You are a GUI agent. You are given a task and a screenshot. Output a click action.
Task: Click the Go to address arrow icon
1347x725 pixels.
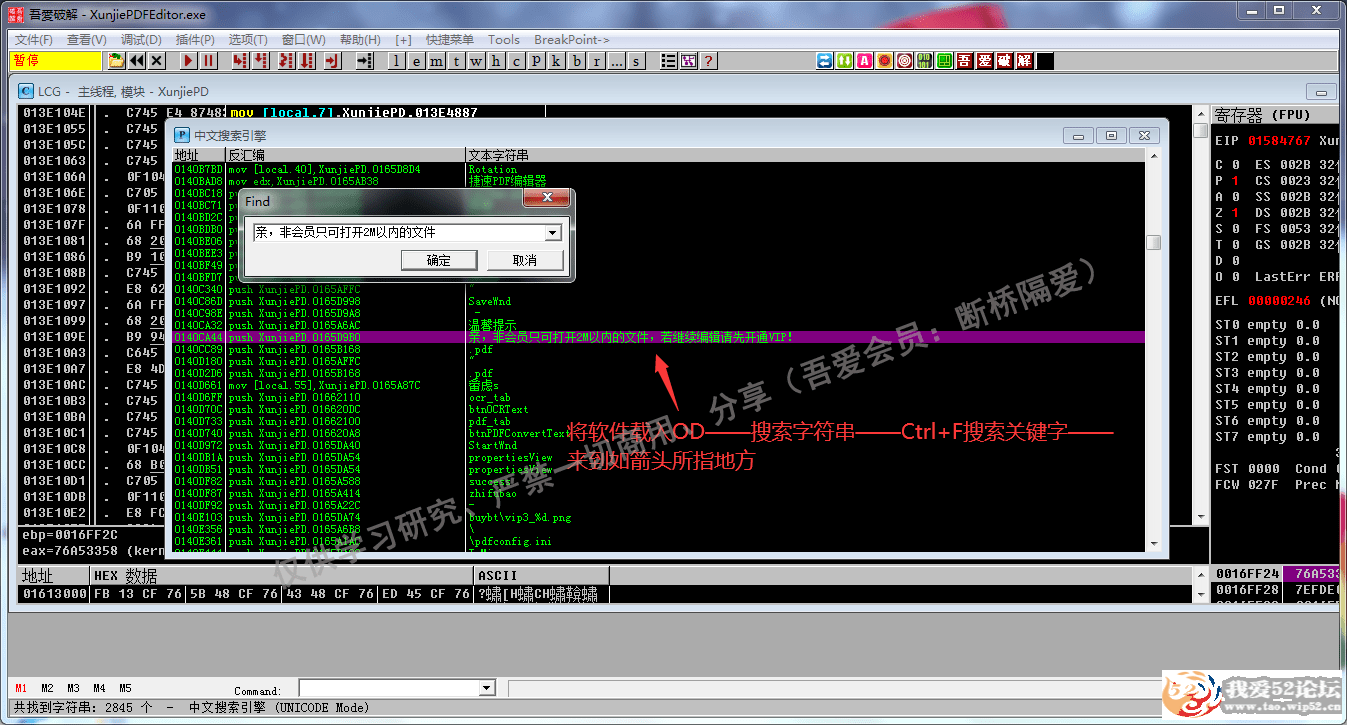pyautogui.click(x=365, y=61)
